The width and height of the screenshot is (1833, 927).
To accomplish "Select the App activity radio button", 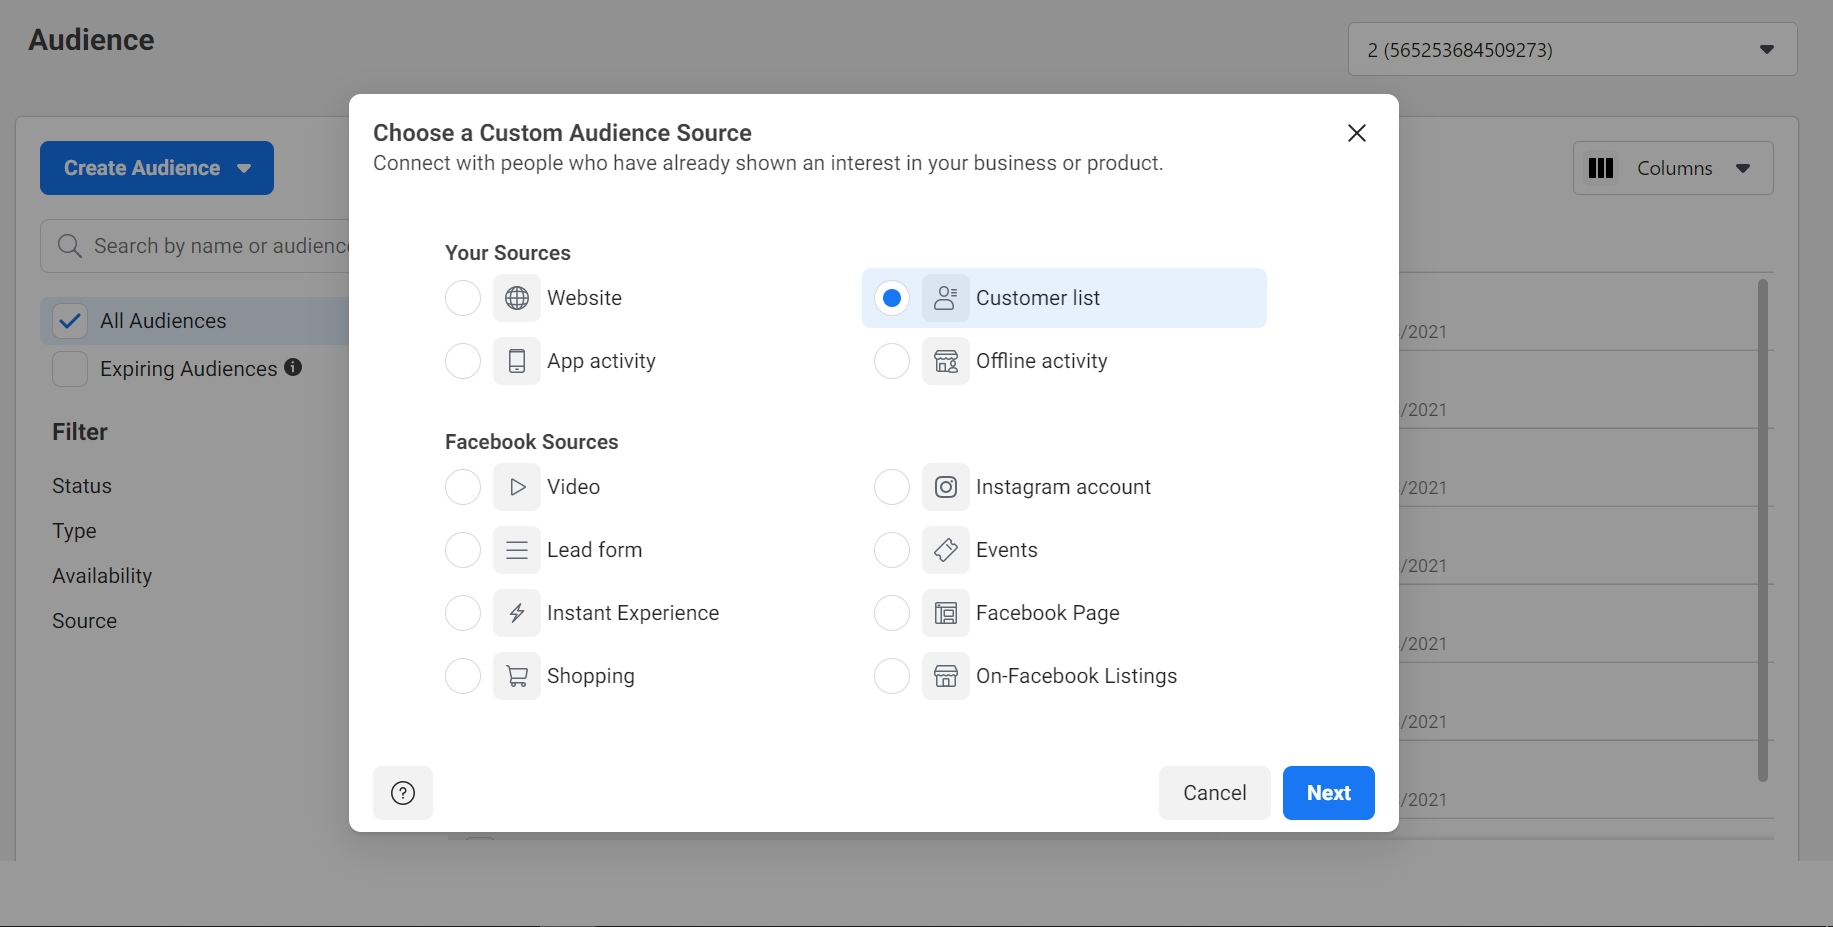I will pyautogui.click(x=463, y=361).
